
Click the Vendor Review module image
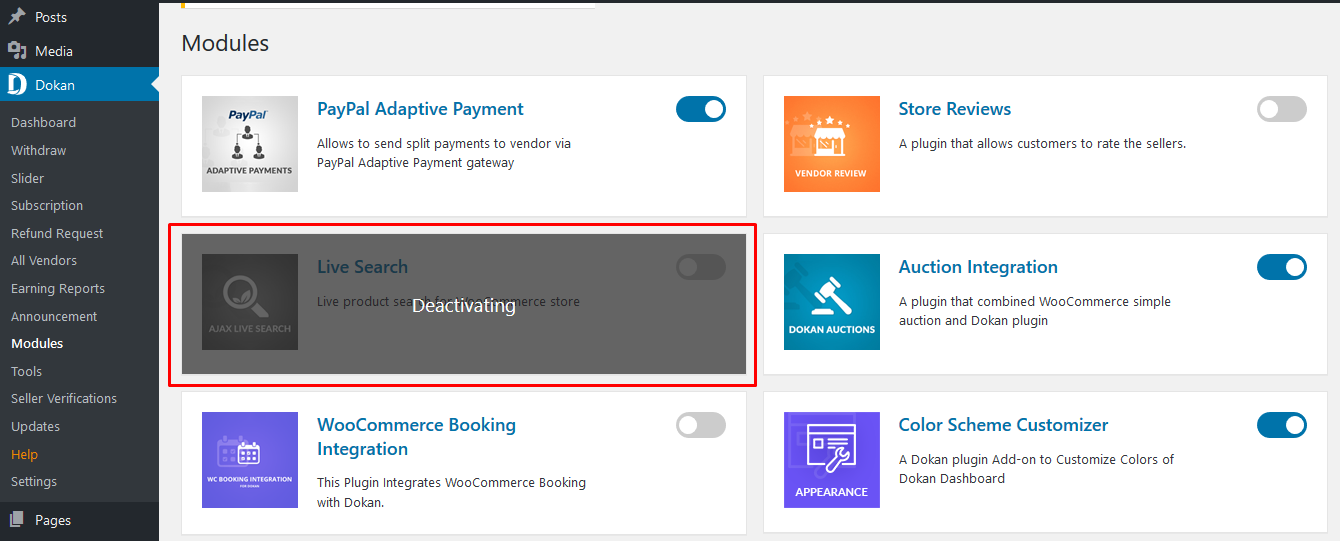point(832,144)
